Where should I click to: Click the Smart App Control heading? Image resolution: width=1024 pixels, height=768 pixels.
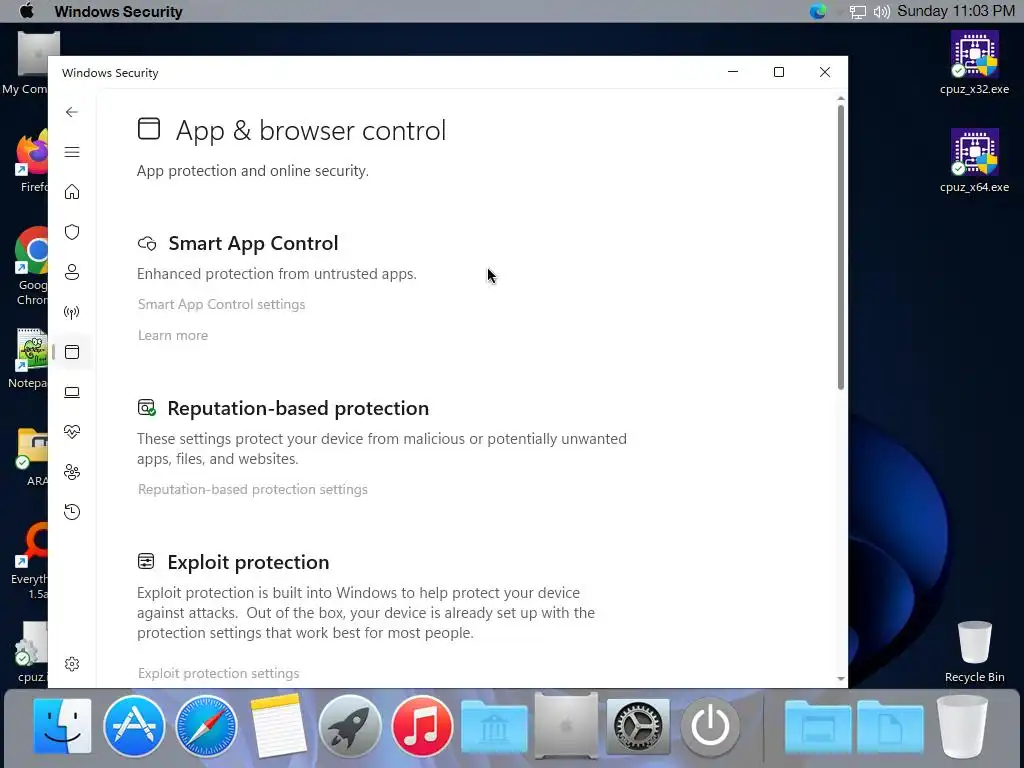click(253, 243)
